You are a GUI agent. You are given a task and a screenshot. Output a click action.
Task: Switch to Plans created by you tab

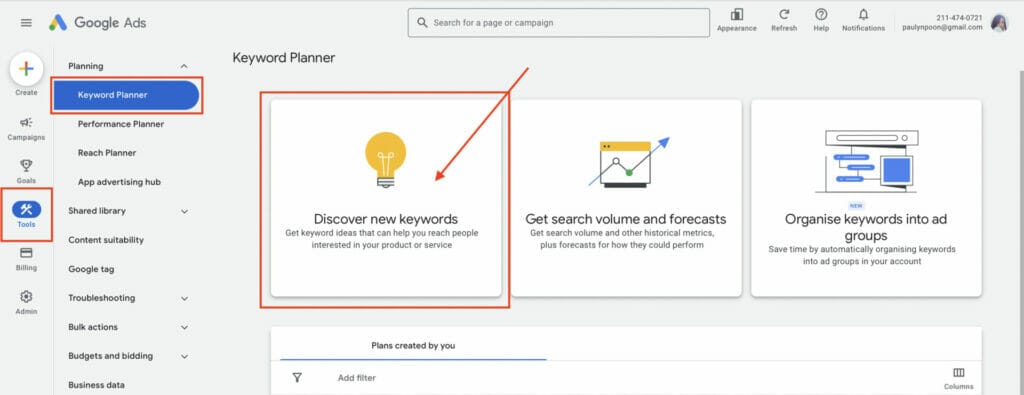pos(413,345)
